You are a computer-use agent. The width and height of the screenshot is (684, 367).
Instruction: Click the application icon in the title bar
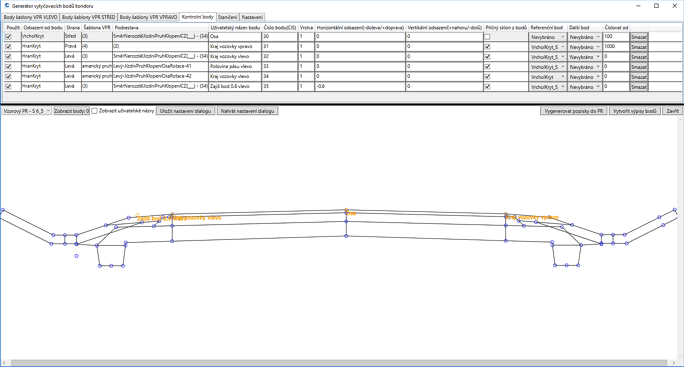click(x=6, y=6)
